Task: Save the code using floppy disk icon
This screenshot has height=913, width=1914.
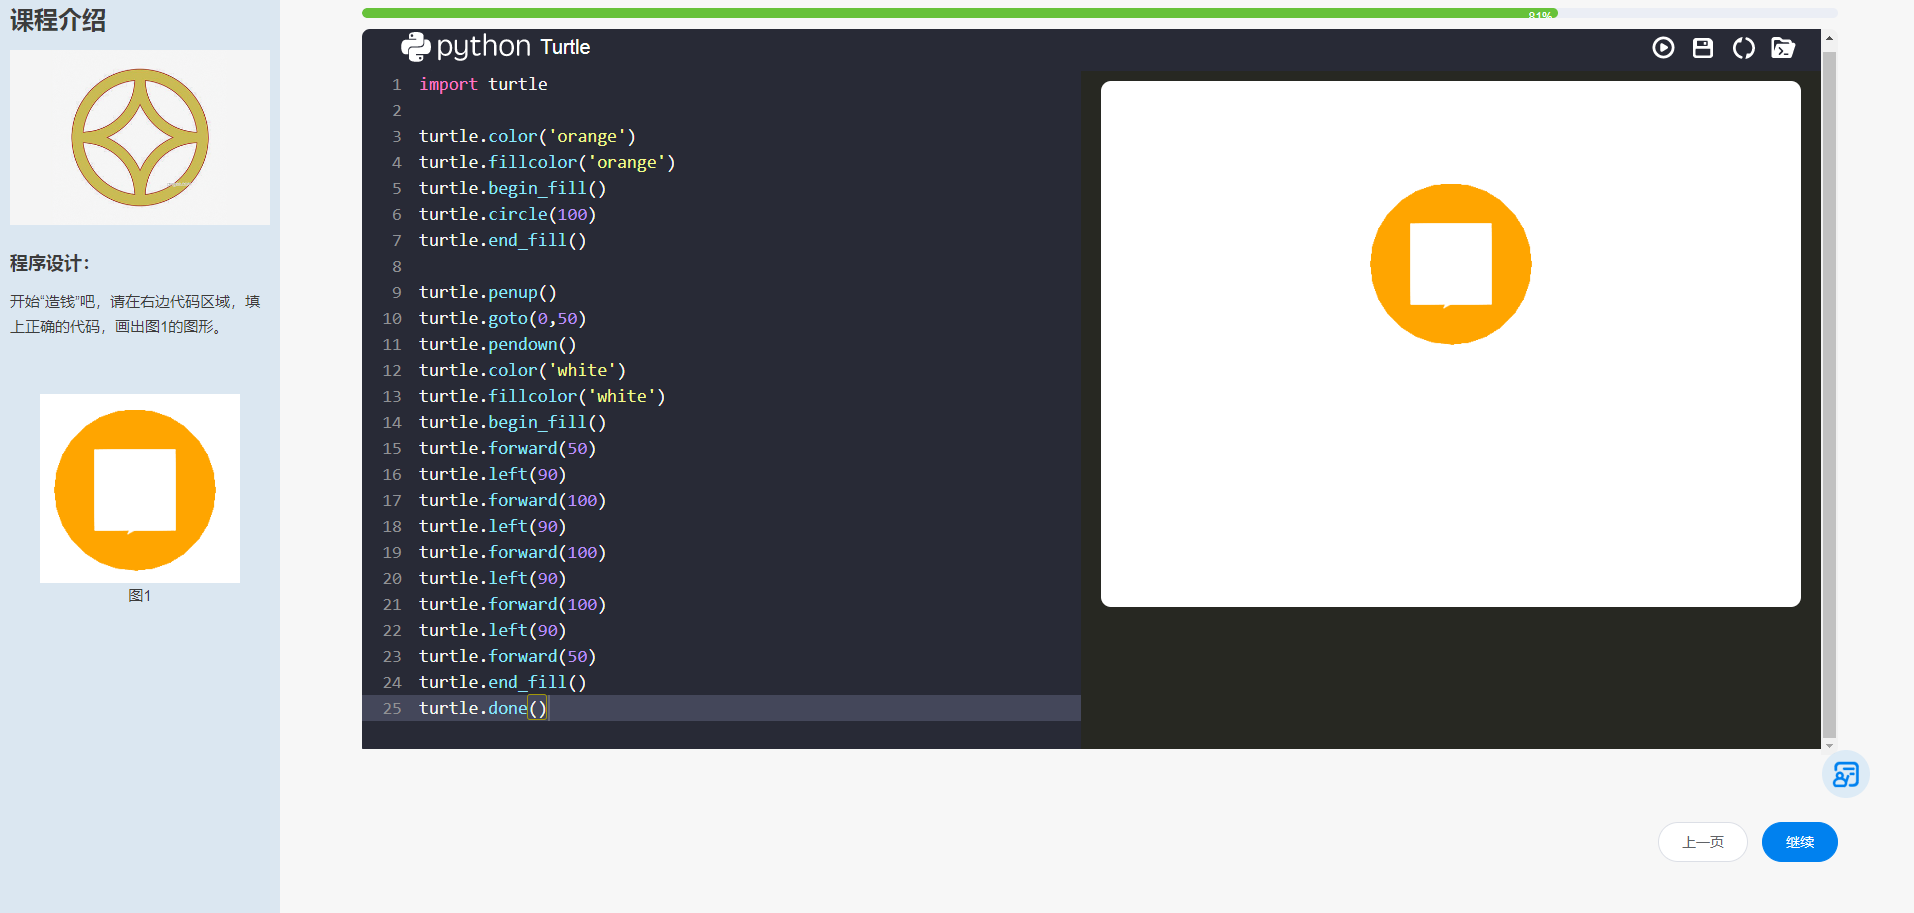Action: click(1703, 48)
